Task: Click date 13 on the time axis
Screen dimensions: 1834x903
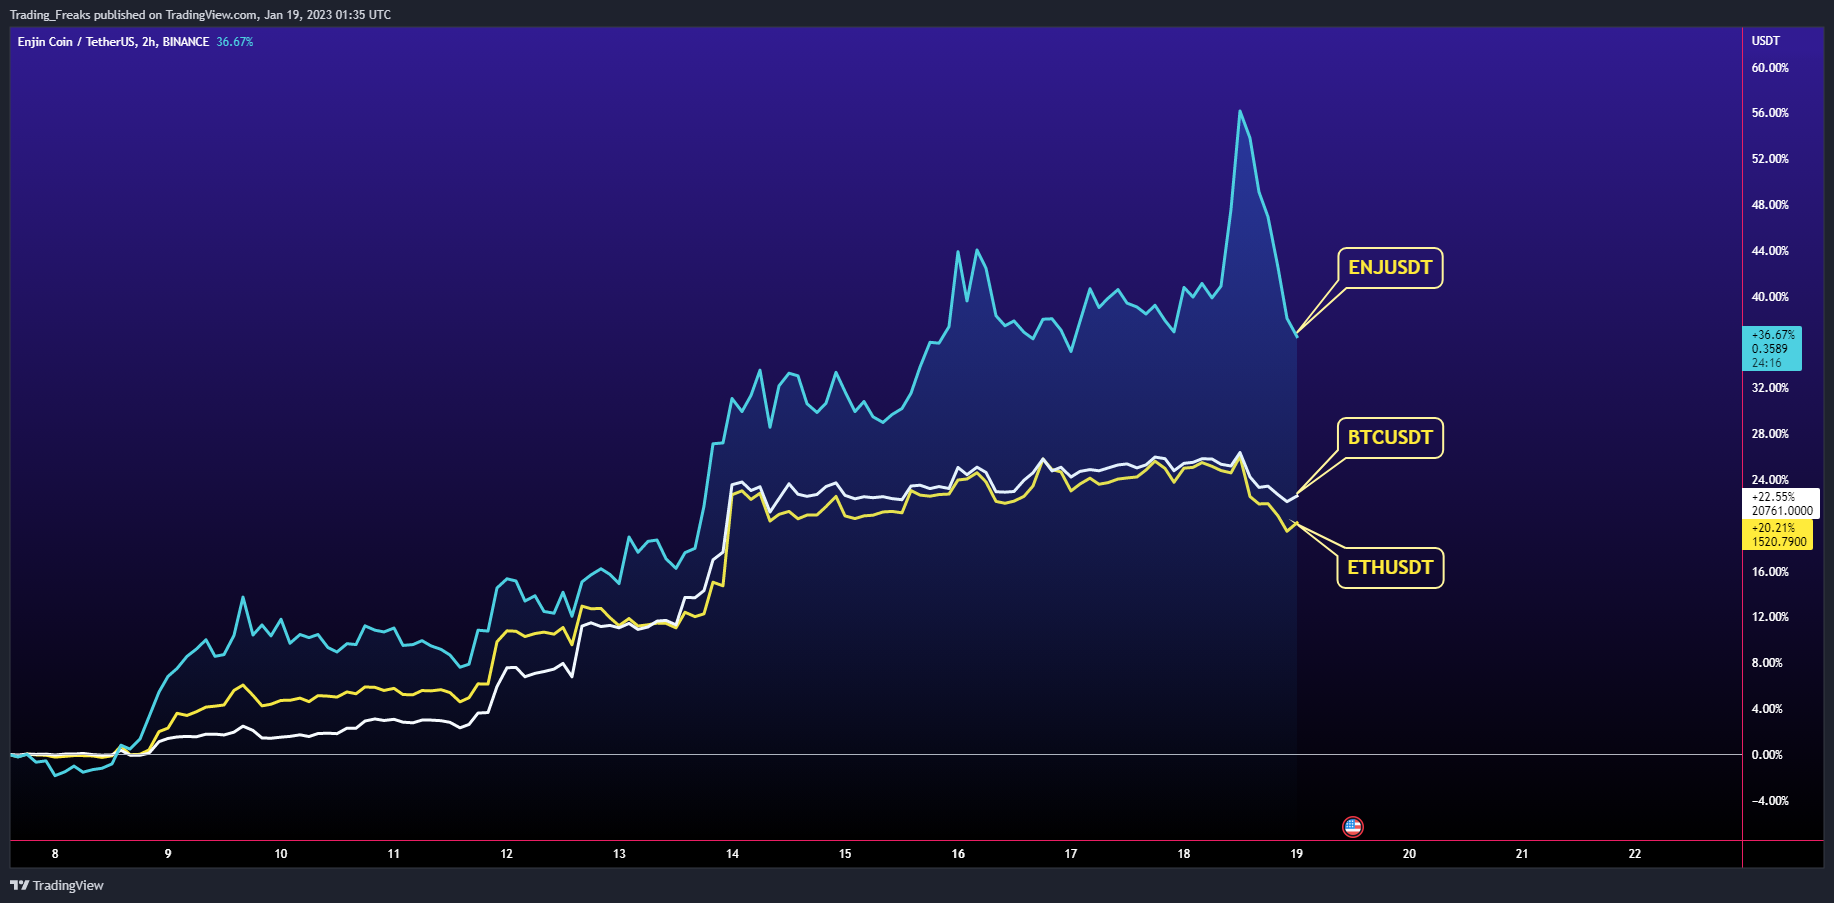Action: [x=620, y=854]
